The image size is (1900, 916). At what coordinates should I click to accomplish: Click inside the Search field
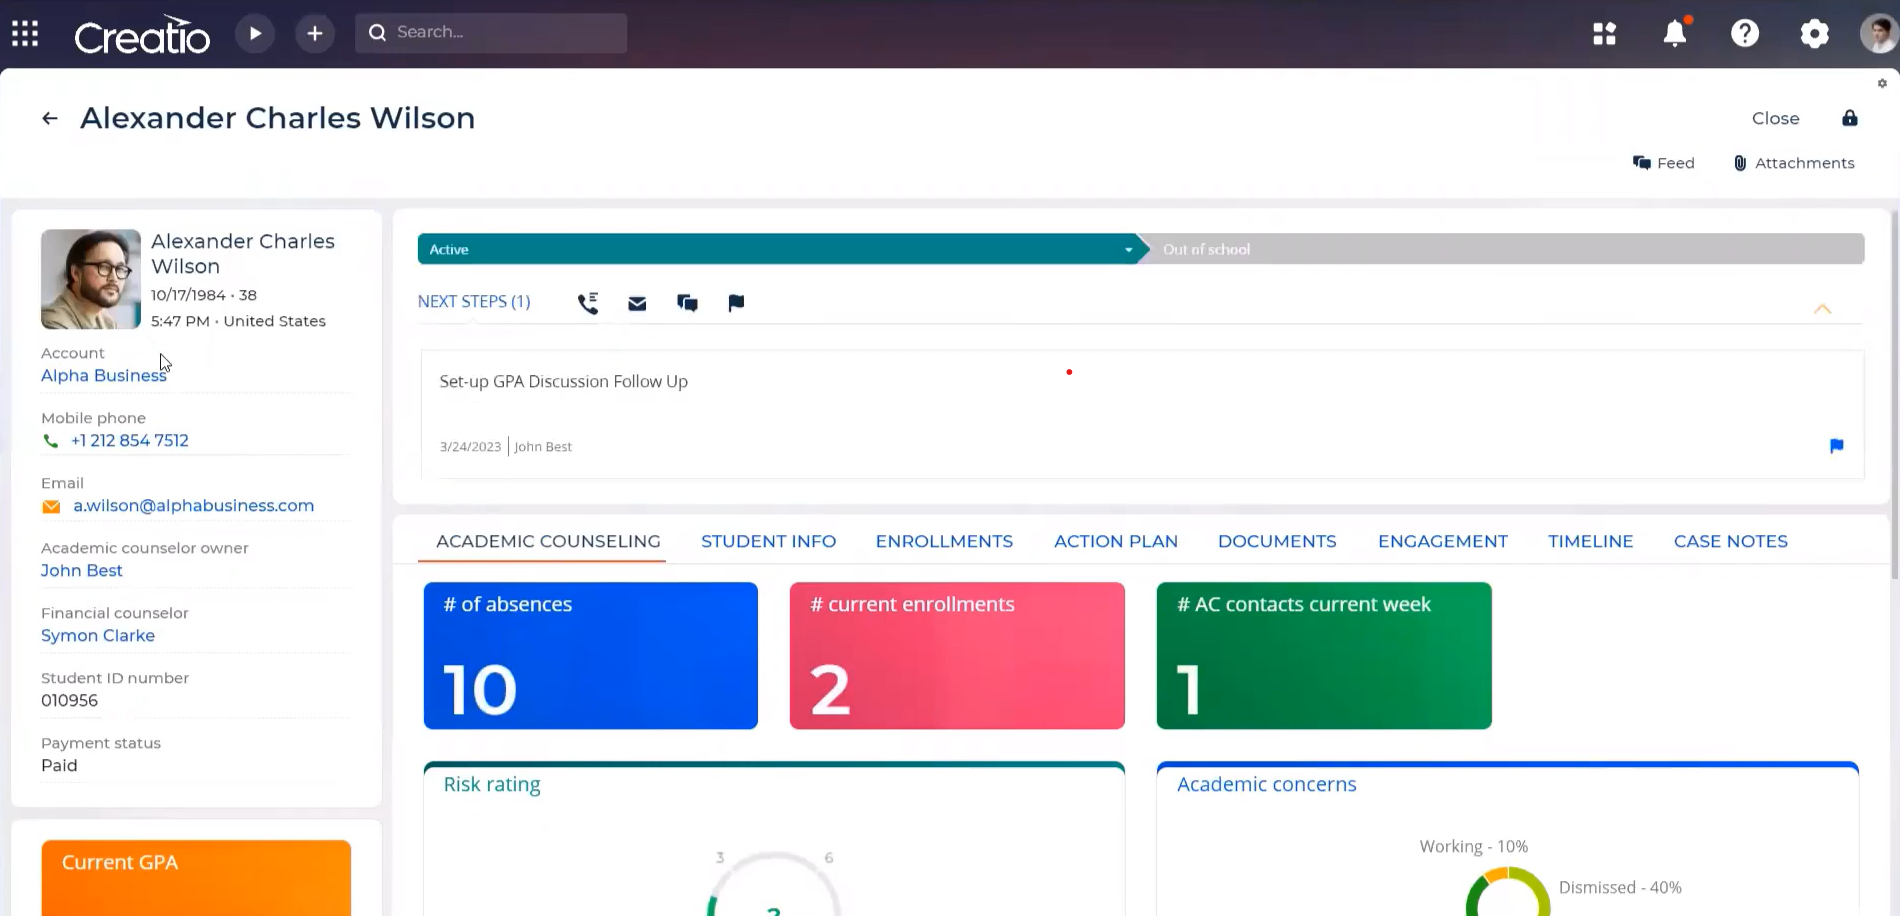tap(490, 32)
